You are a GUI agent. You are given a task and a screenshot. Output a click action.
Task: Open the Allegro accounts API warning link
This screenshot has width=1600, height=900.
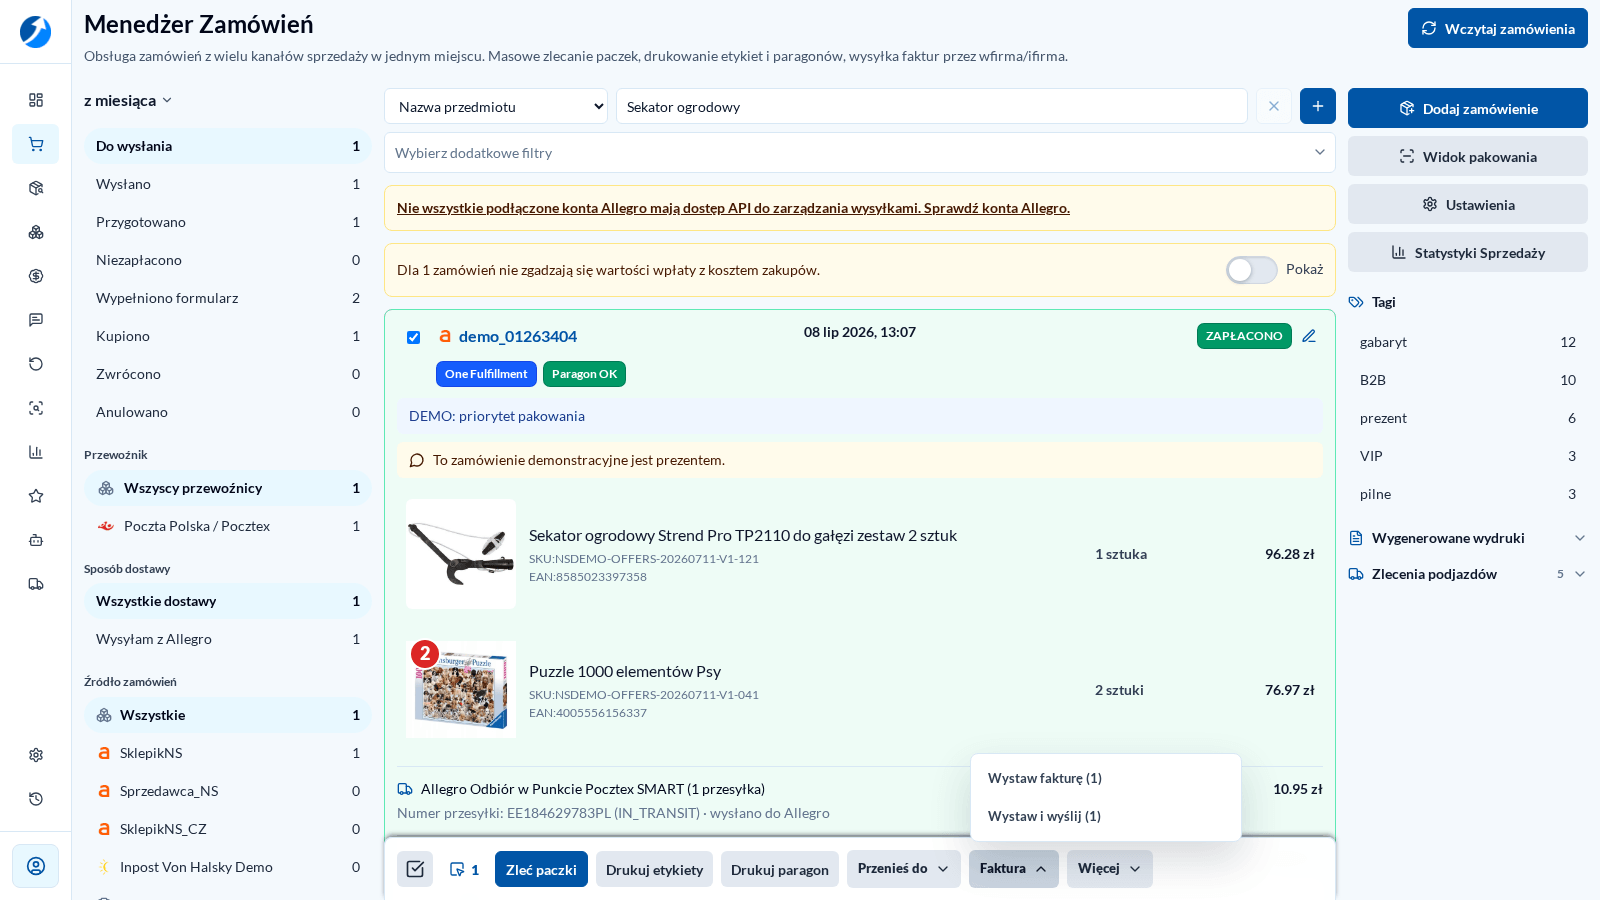733,208
